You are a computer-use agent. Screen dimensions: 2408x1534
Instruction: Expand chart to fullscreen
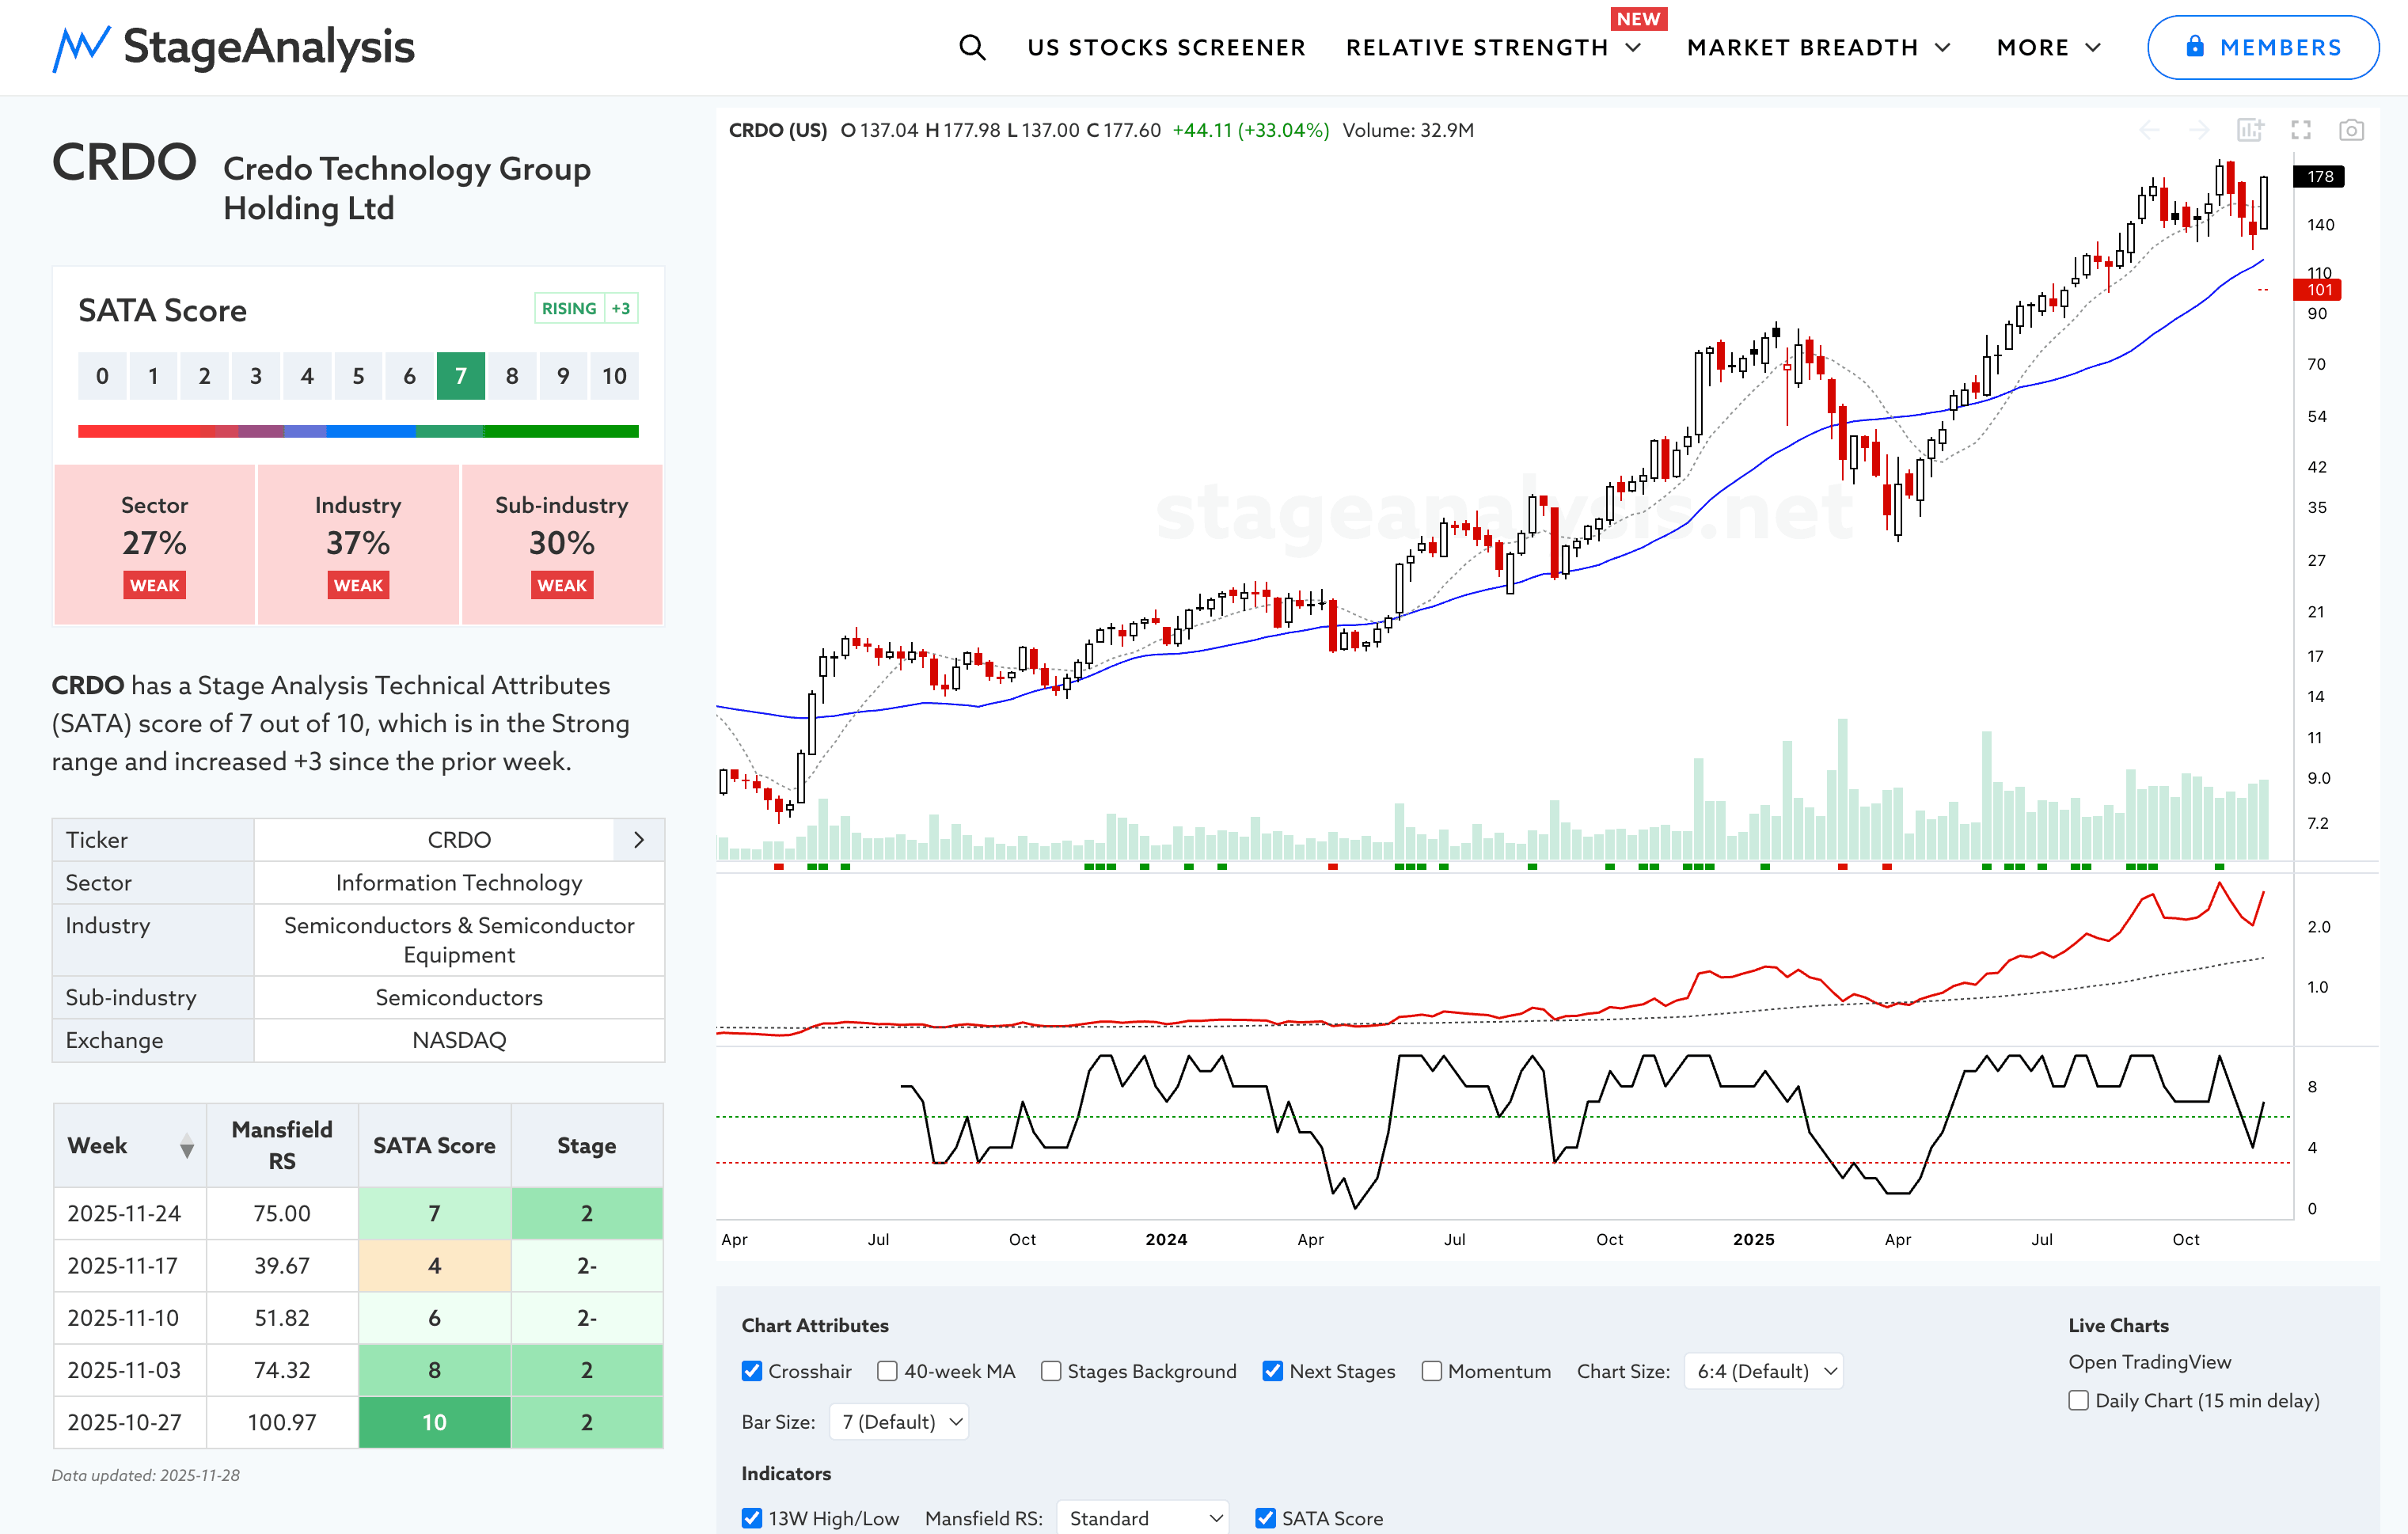pyautogui.click(x=2301, y=130)
